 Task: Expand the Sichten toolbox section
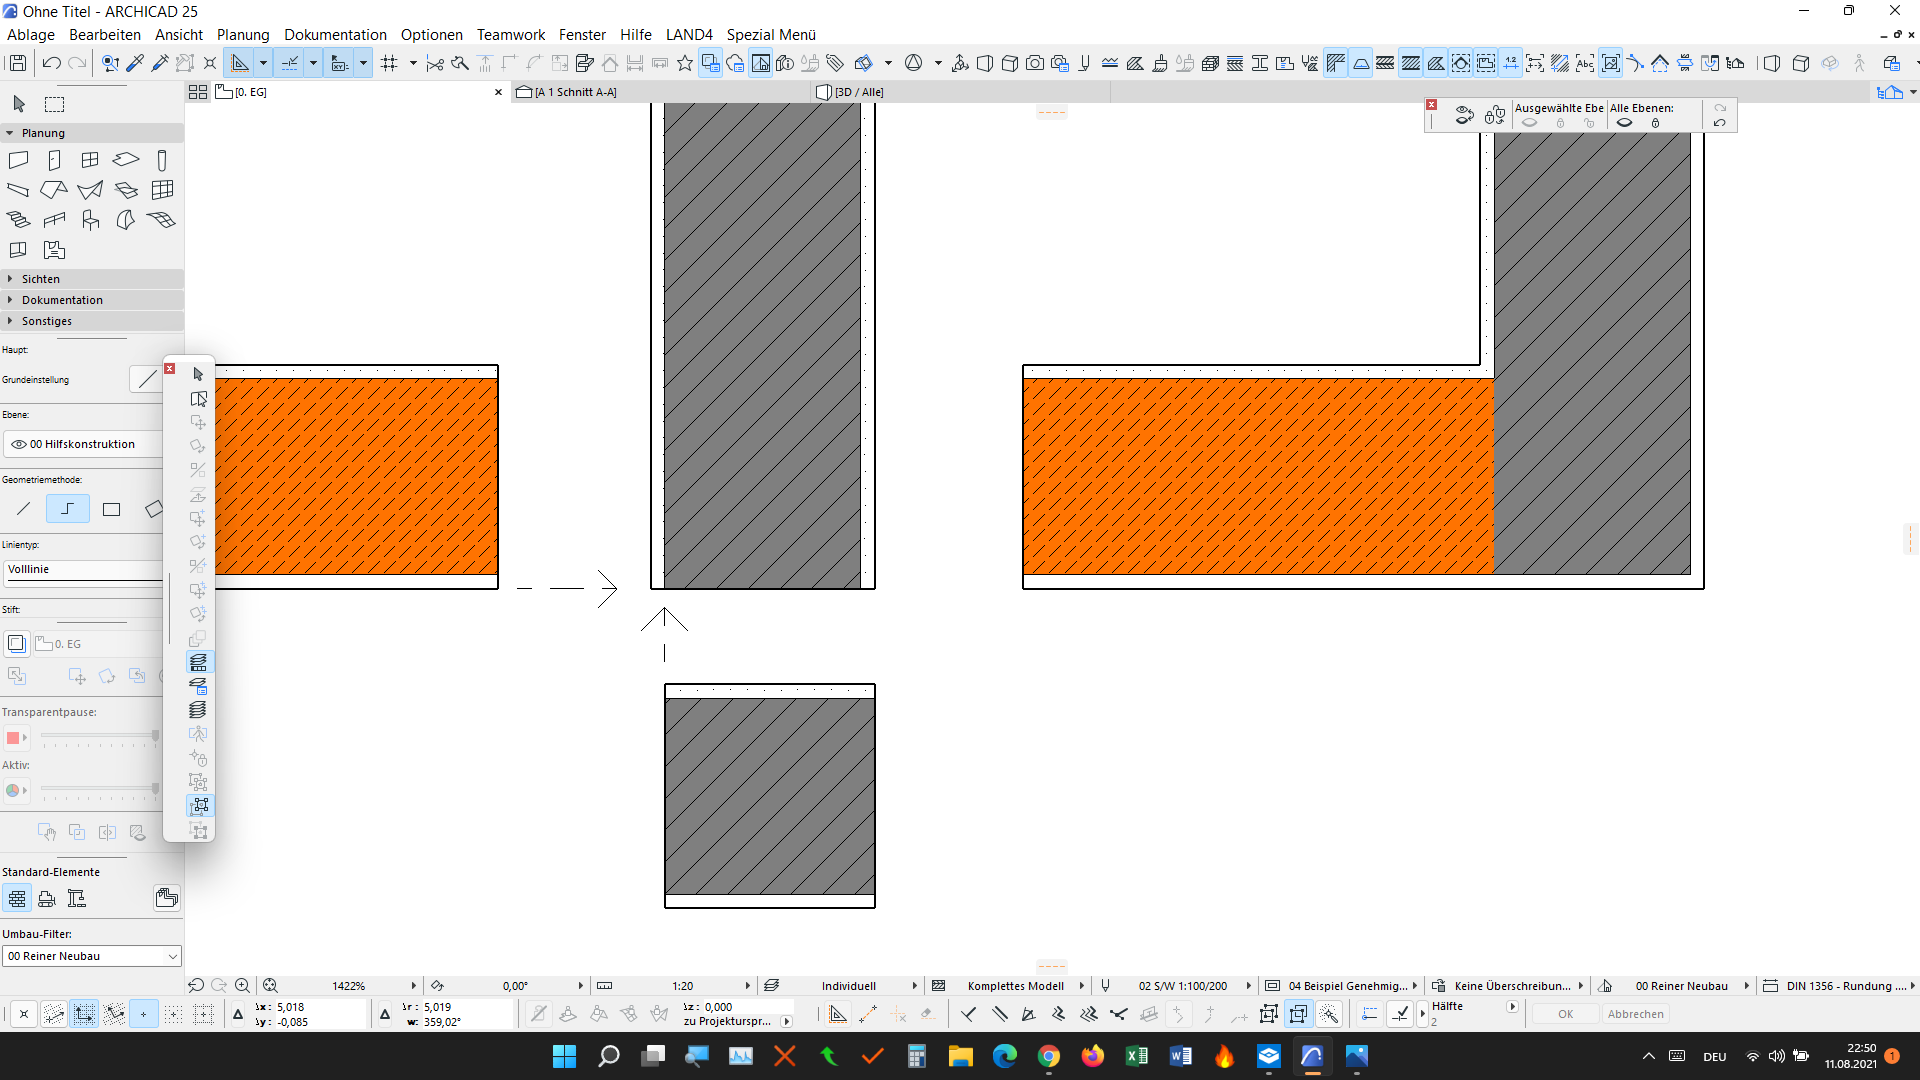click(40, 279)
